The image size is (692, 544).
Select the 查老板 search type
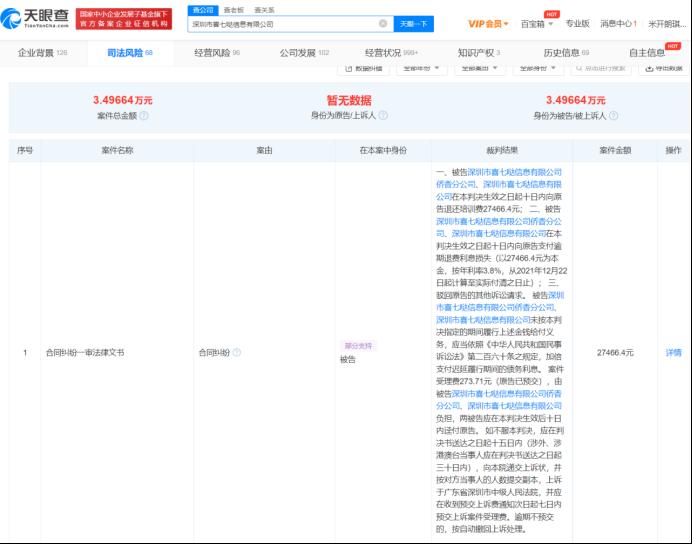pyautogui.click(x=235, y=9)
